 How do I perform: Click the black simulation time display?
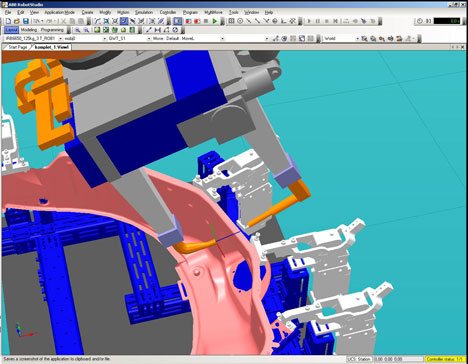click(447, 21)
